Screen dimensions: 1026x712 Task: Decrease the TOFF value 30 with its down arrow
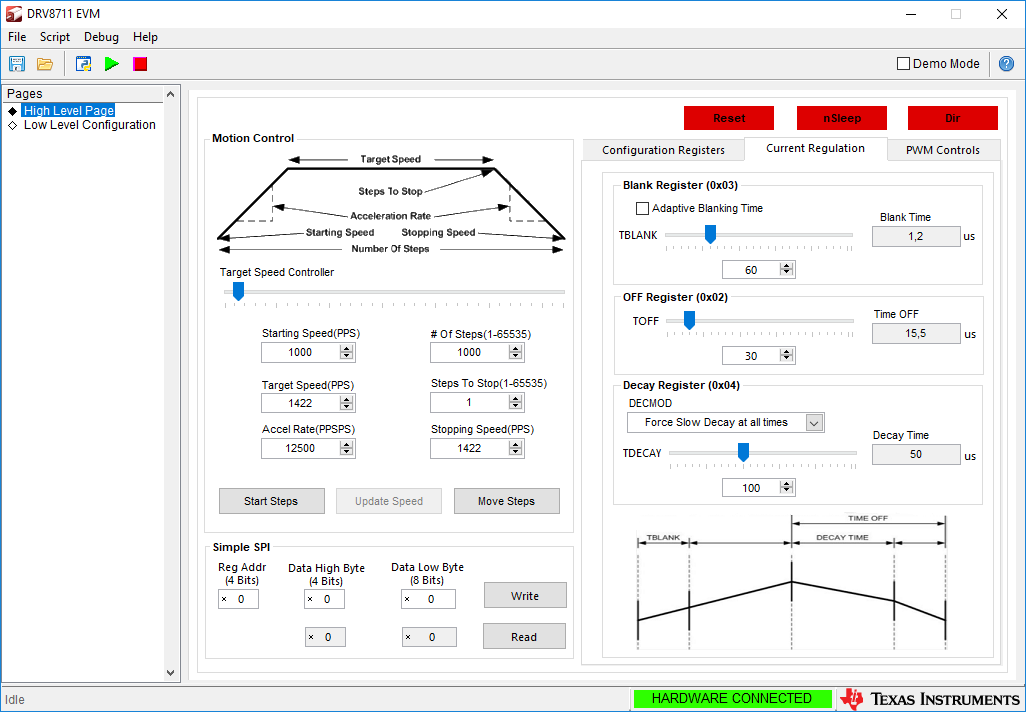coord(787,360)
